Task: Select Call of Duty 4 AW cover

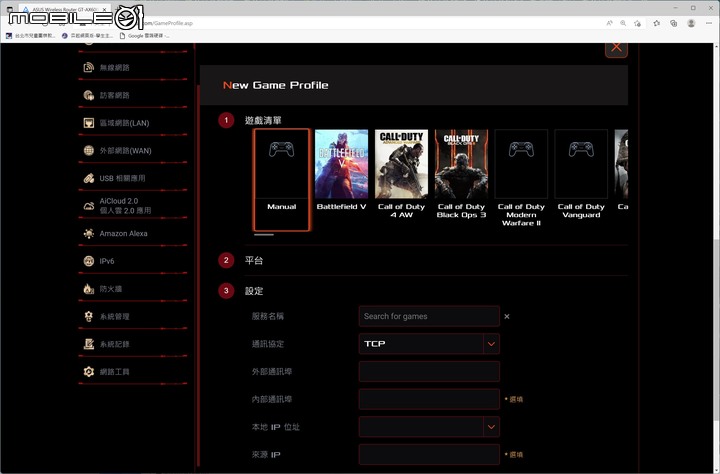Action: pos(401,164)
